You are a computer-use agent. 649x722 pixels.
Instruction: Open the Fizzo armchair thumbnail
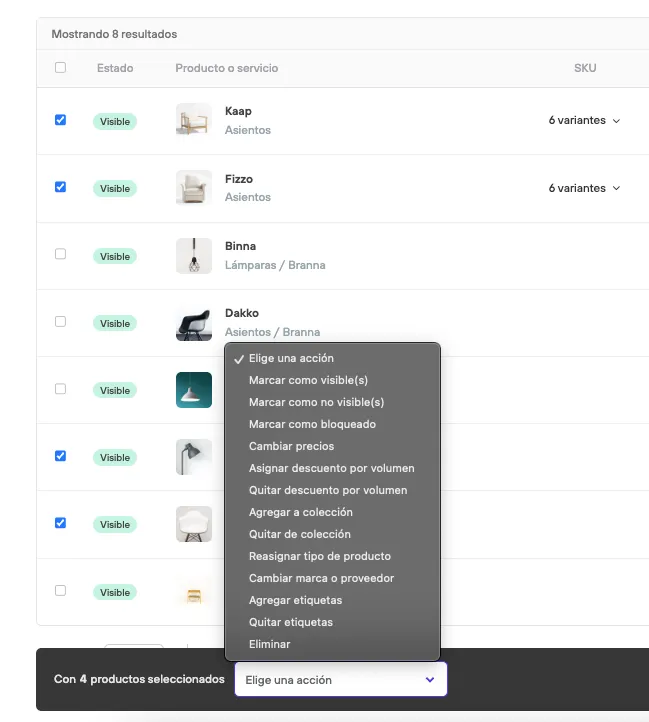194,188
